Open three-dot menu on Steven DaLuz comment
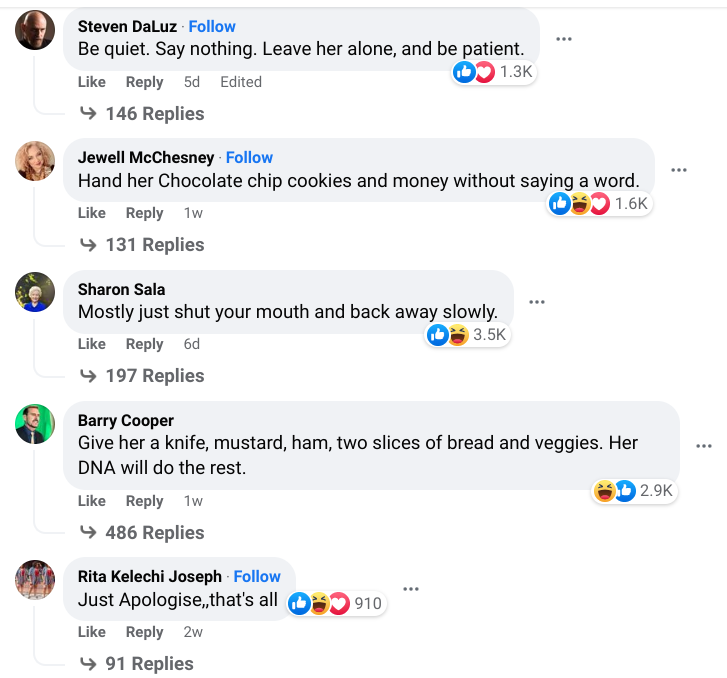727x678 pixels. [x=564, y=39]
